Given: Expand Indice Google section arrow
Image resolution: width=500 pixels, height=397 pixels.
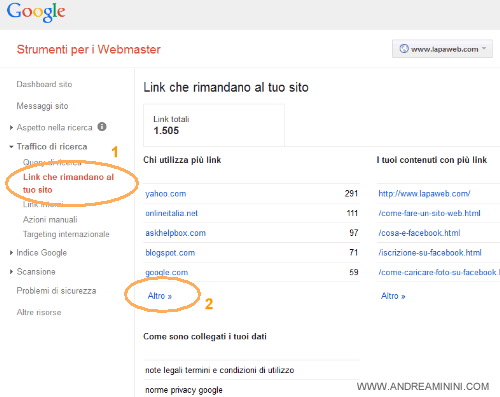Looking at the screenshot, I should tap(11, 253).
